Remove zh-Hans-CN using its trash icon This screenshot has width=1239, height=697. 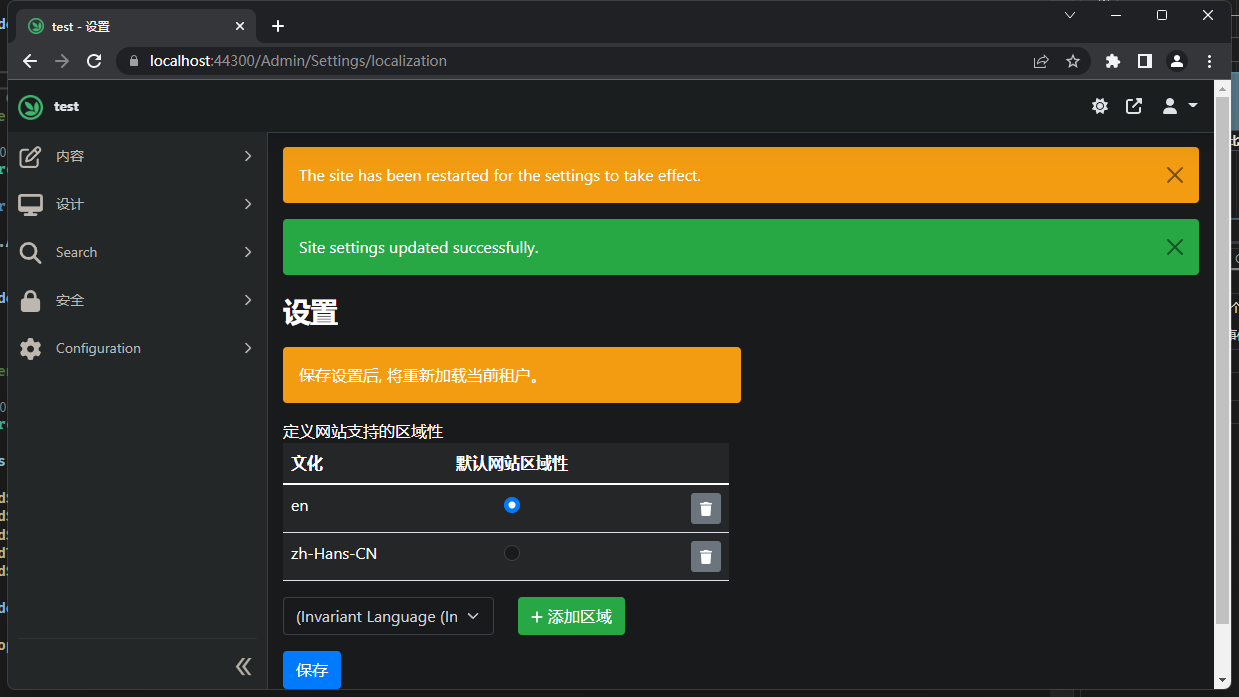pyautogui.click(x=705, y=556)
